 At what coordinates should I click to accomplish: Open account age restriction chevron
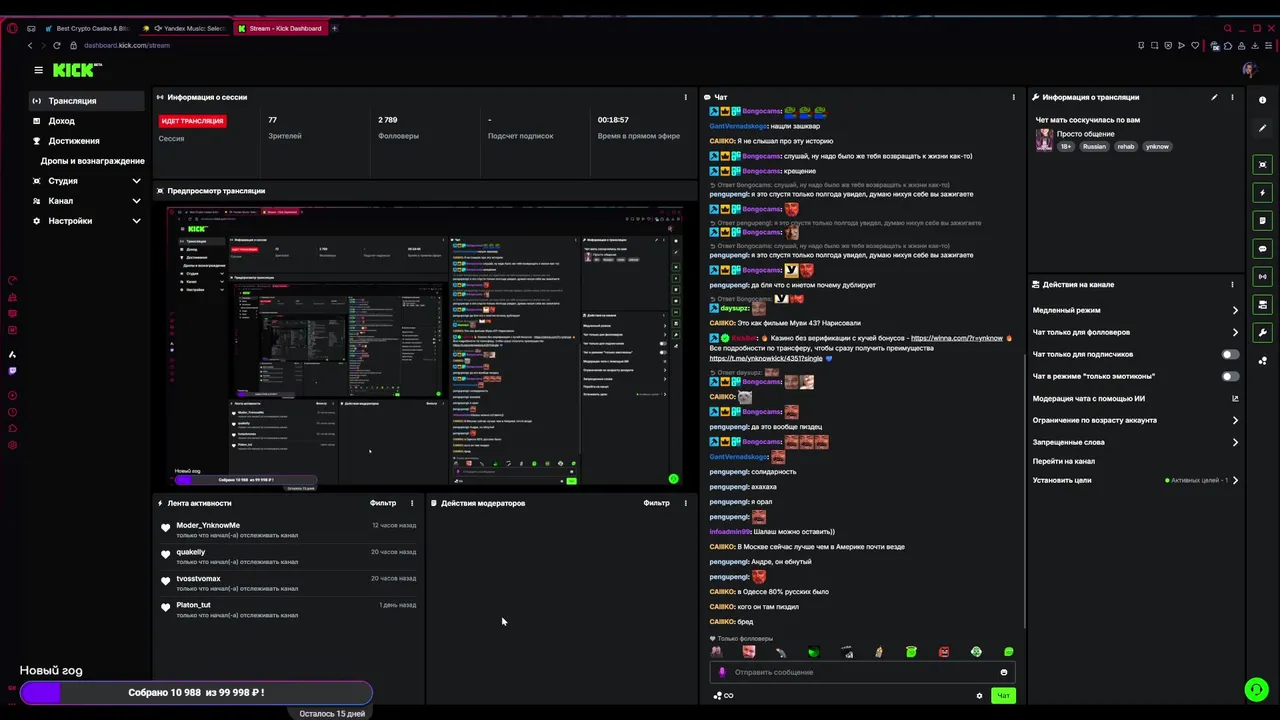(x=1235, y=420)
